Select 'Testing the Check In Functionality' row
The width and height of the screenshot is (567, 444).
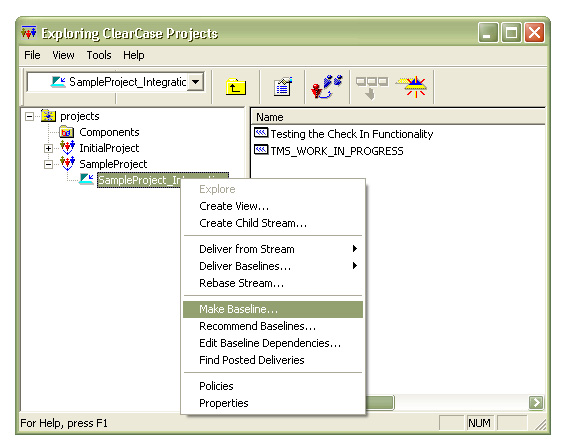pyautogui.click(x=351, y=134)
